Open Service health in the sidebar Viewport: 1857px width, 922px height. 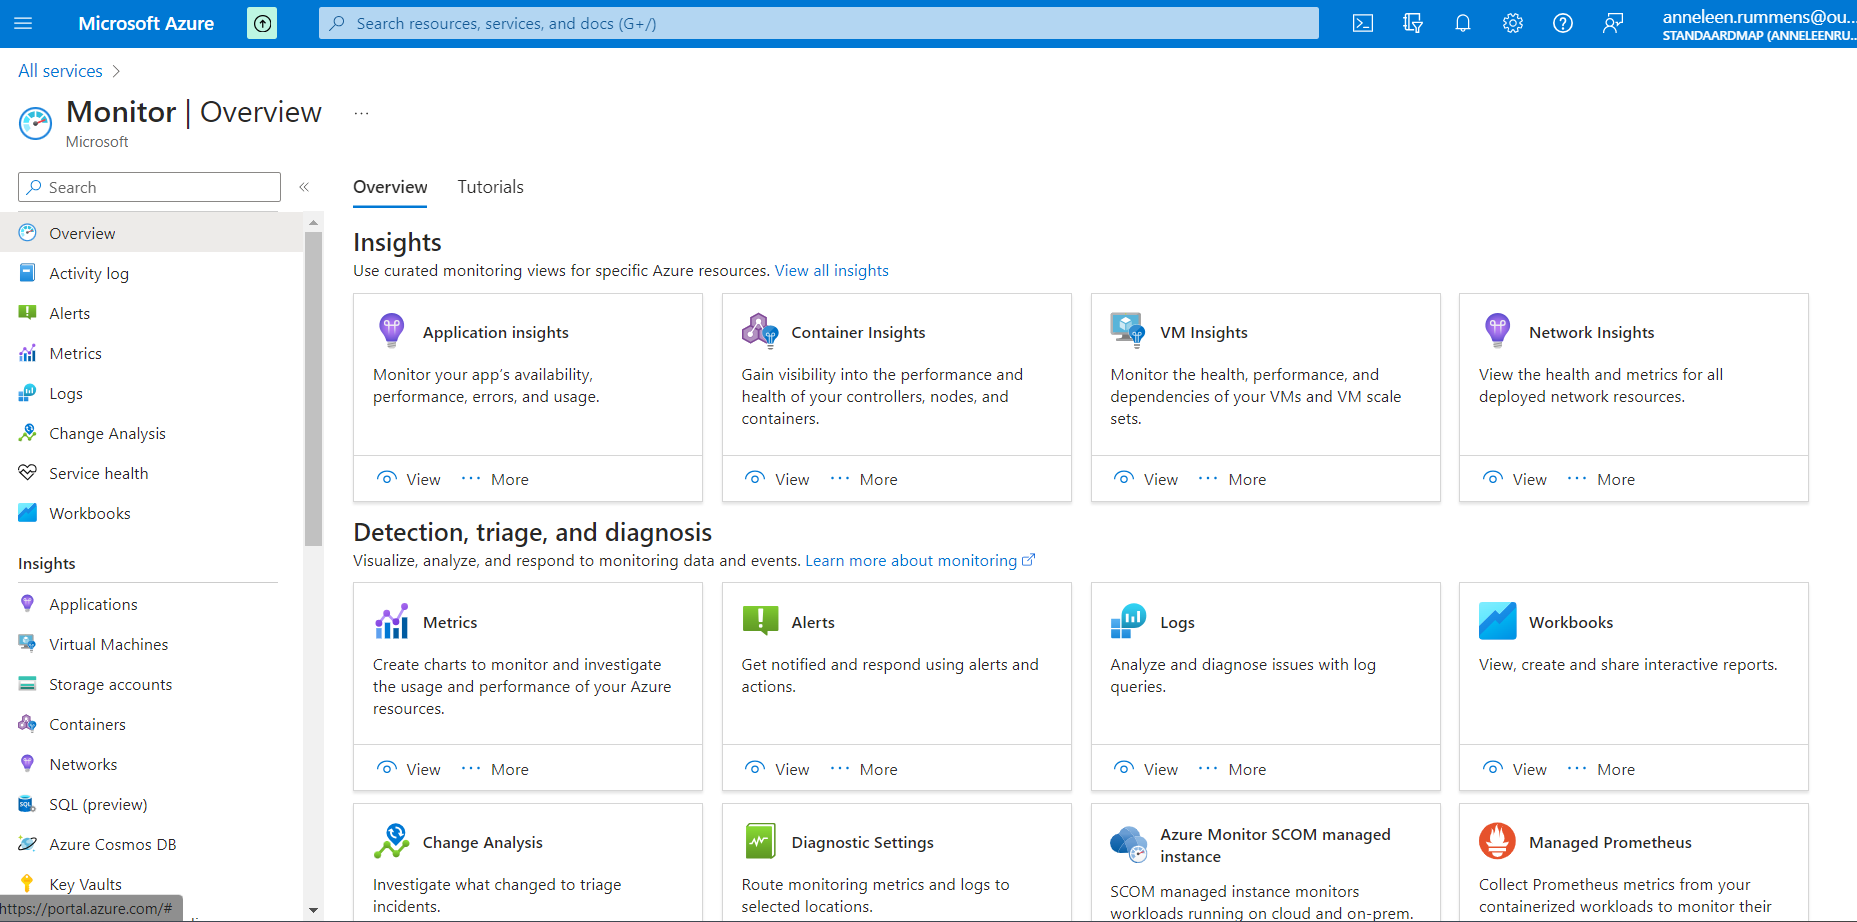[x=151, y=473]
